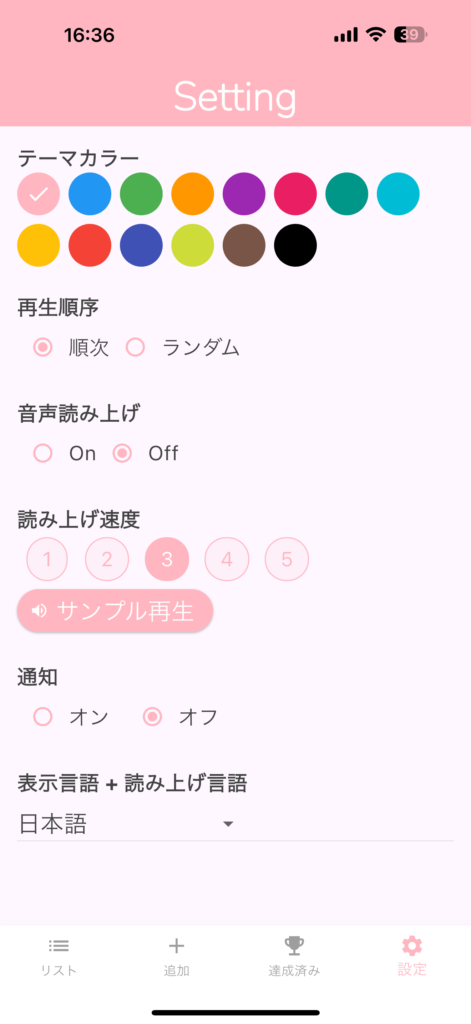
Task: Click the language dropdown arrow
Action: [x=228, y=824]
